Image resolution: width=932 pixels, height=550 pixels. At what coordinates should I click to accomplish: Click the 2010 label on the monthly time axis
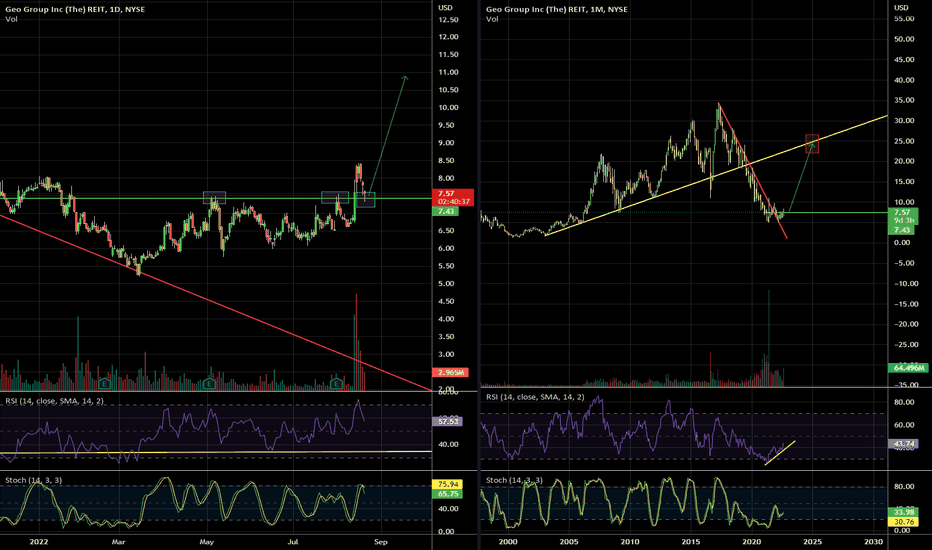point(630,542)
